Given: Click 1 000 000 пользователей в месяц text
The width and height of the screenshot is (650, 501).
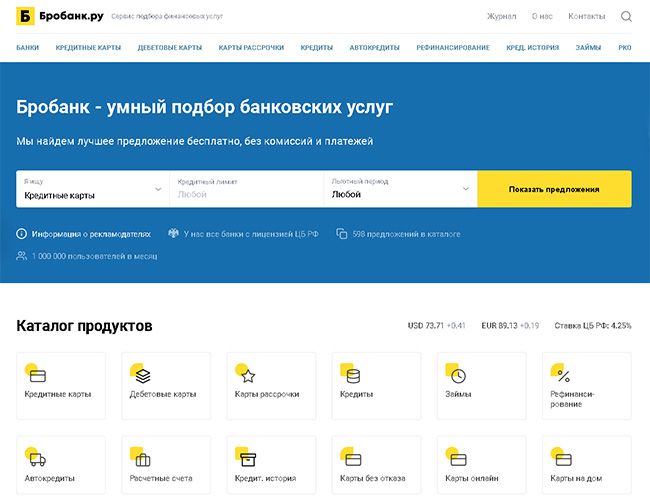Looking at the screenshot, I should coord(95,256).
